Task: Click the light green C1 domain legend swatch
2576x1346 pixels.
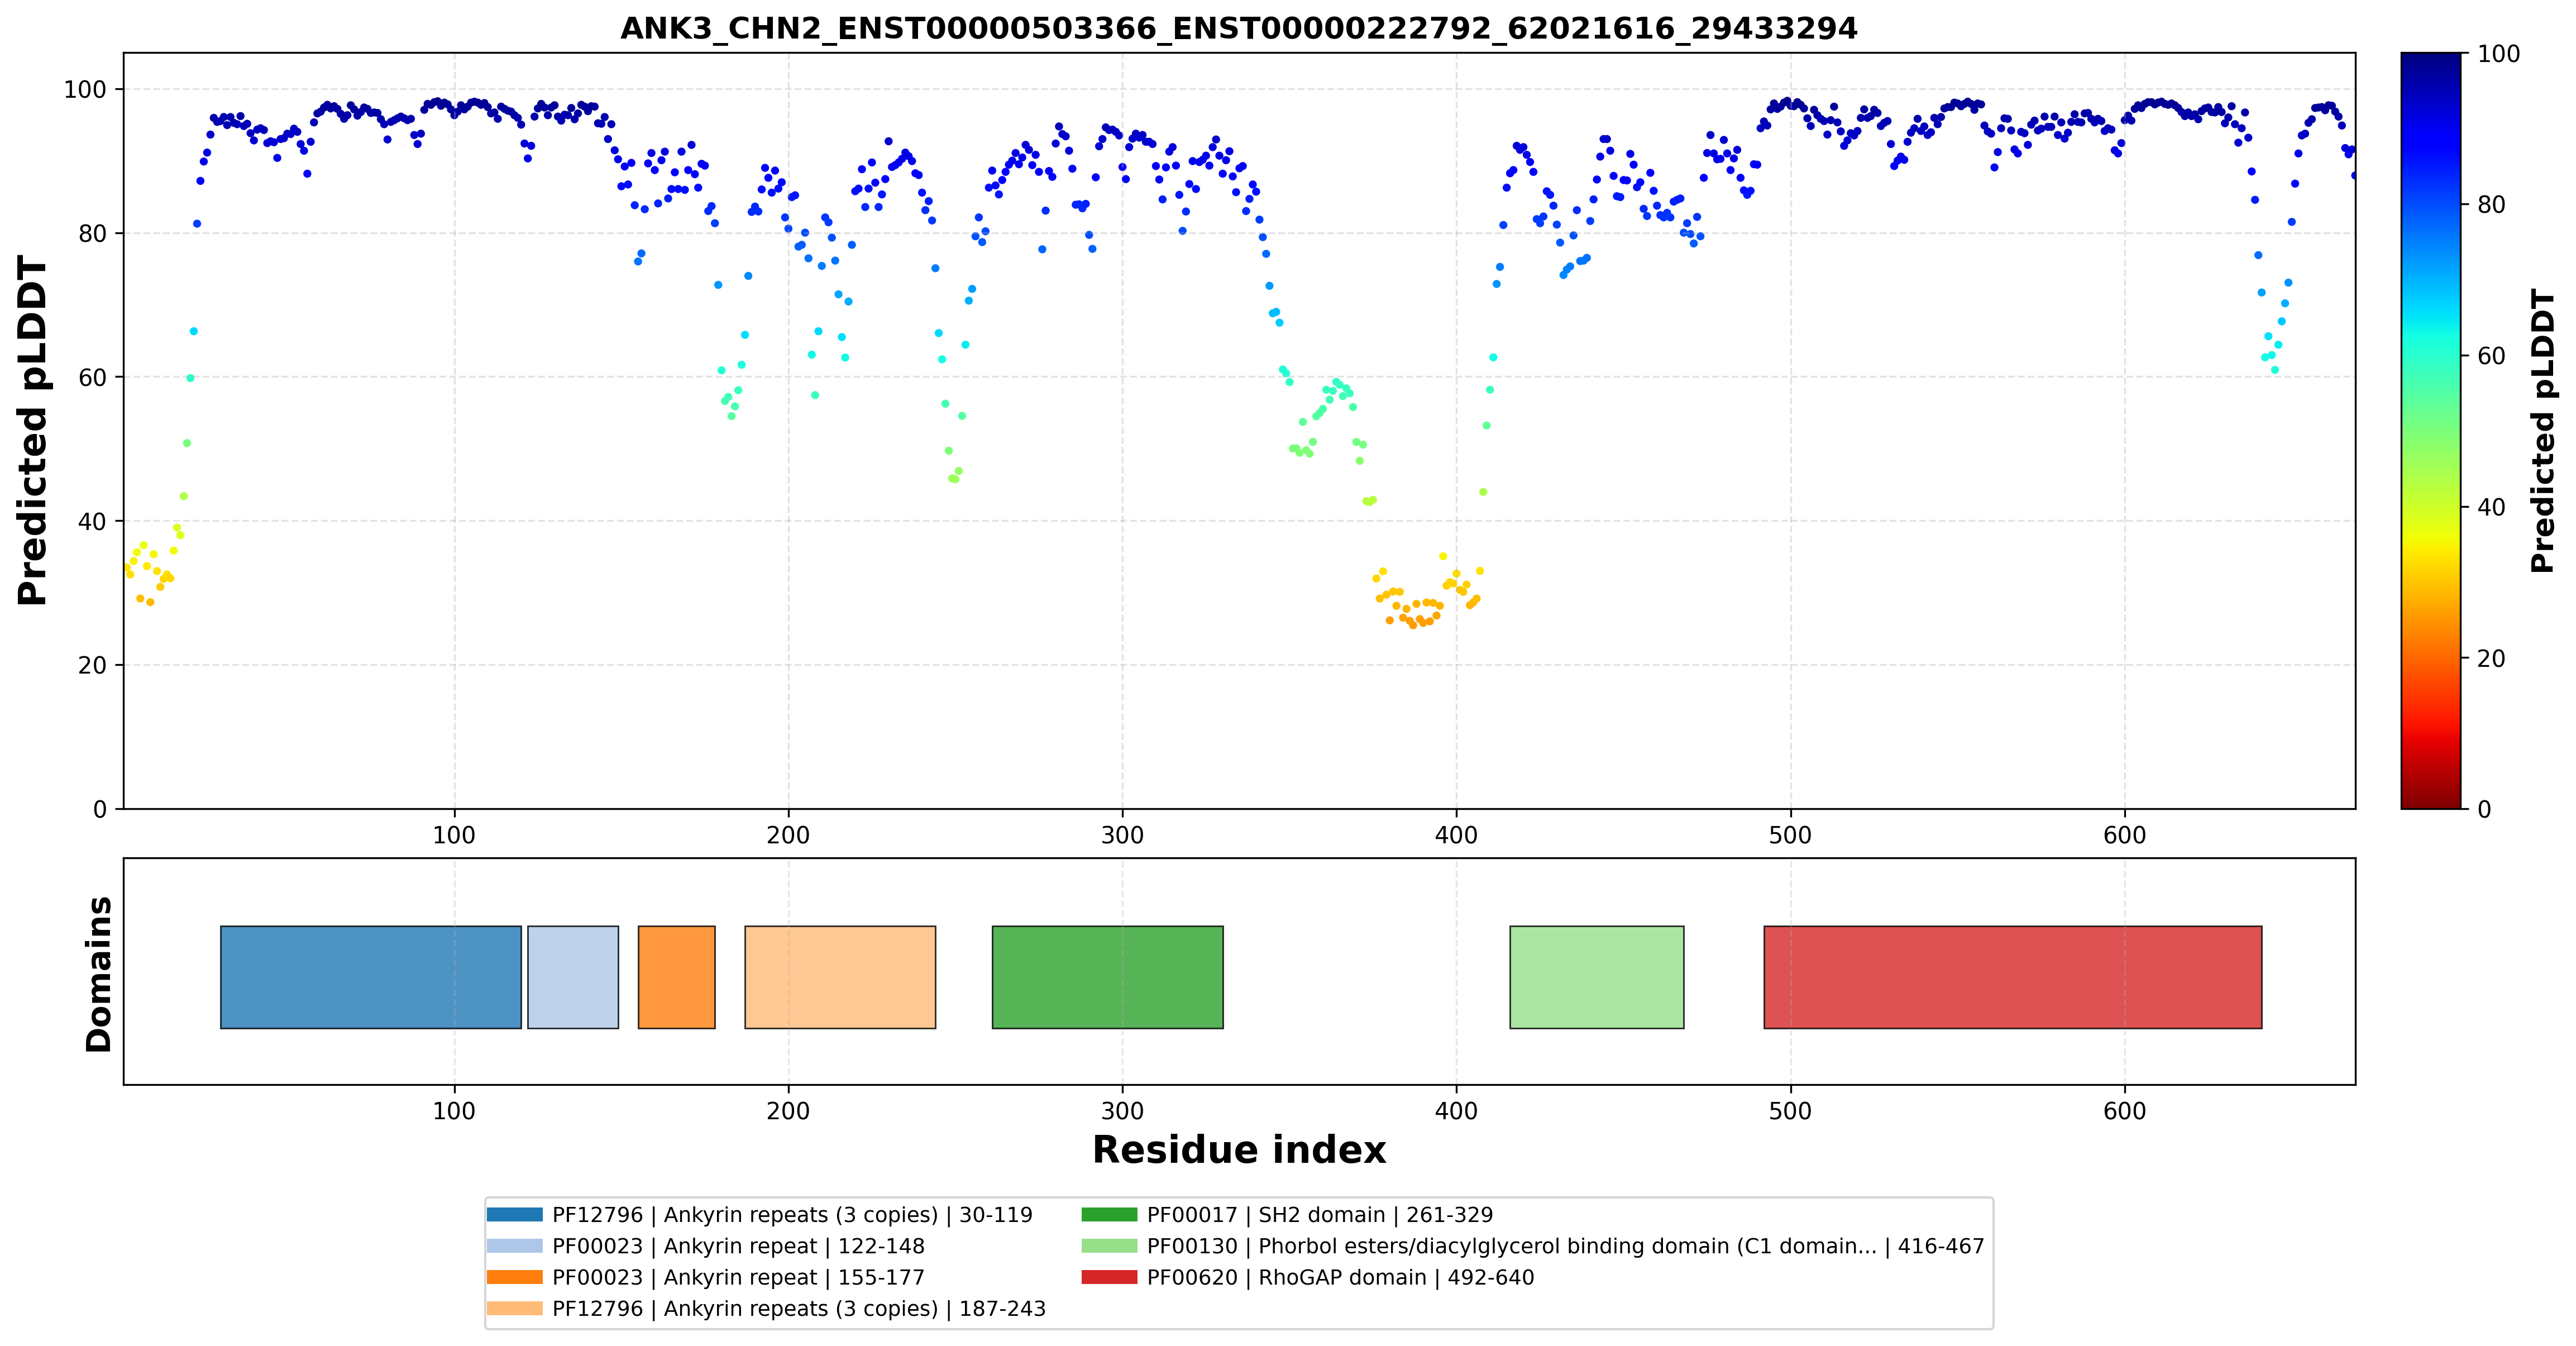Action: (x=1109, y=1245)
